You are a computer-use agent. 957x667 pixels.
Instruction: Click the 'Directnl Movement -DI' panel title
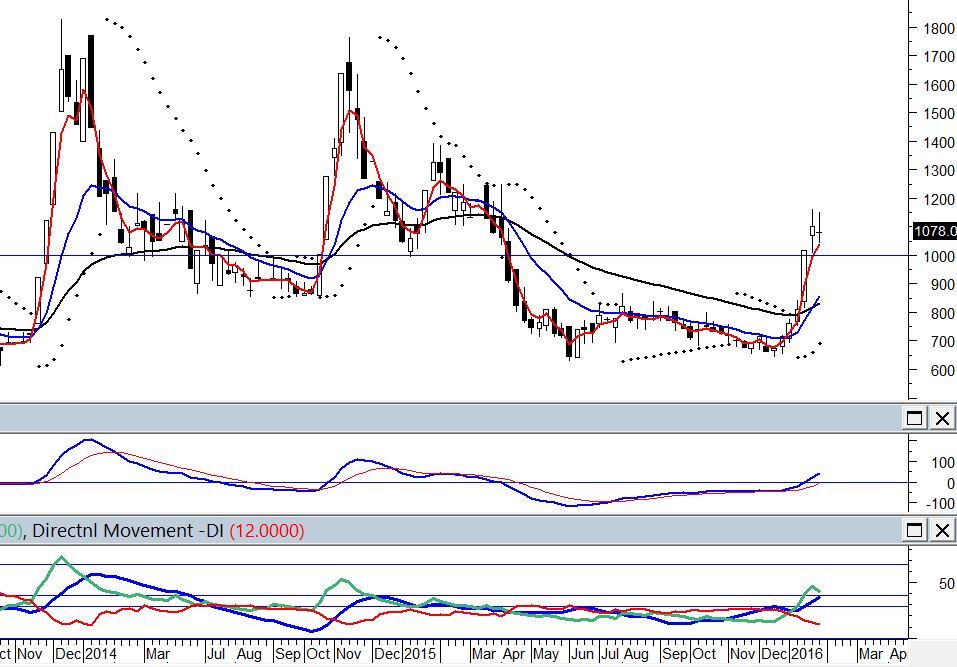(128, 530)
